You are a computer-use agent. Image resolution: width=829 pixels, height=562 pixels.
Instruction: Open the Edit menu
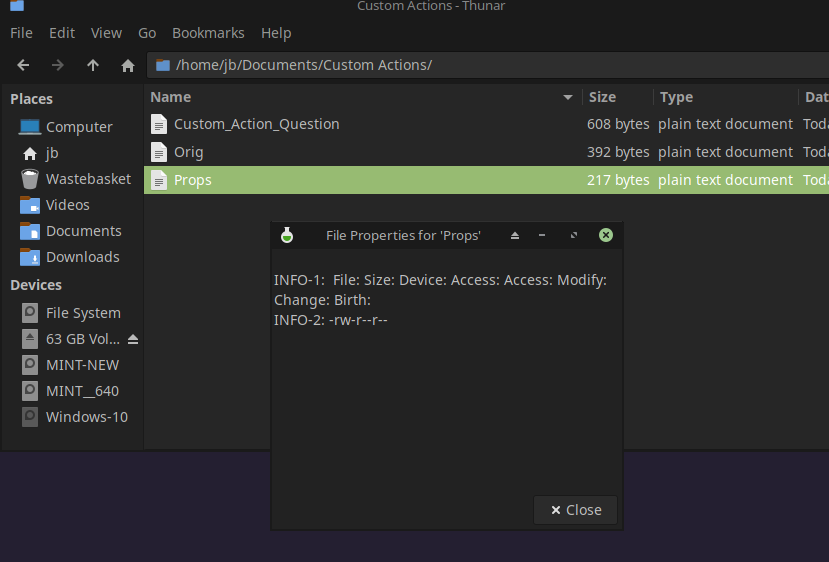[62, 33]
